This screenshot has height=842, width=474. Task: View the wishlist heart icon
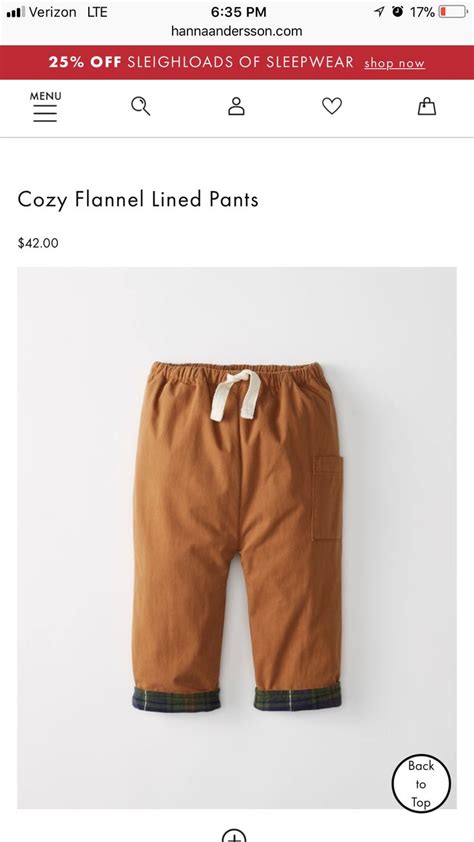point(332,106)
